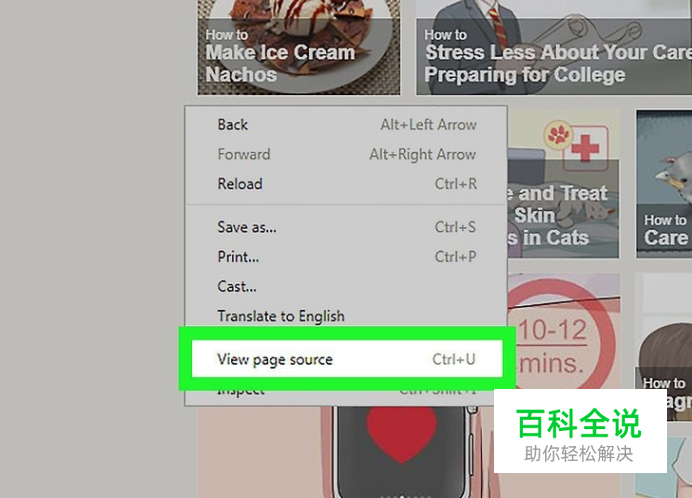Viewport: 692px width, 498px height.
Task: Choose Back in the context menu
Action: point(347,124)
